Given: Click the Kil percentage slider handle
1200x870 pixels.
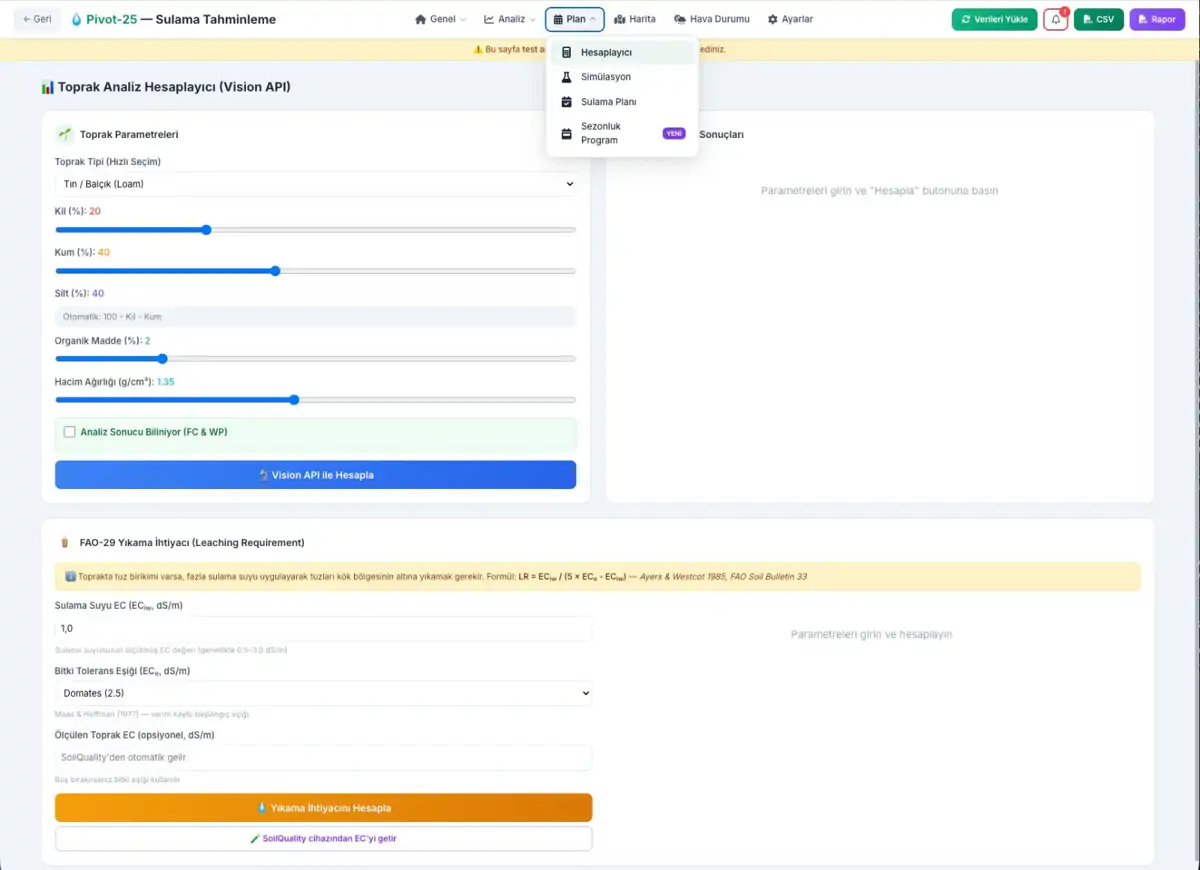Looking at the screenshot, I should pos(206,230).
